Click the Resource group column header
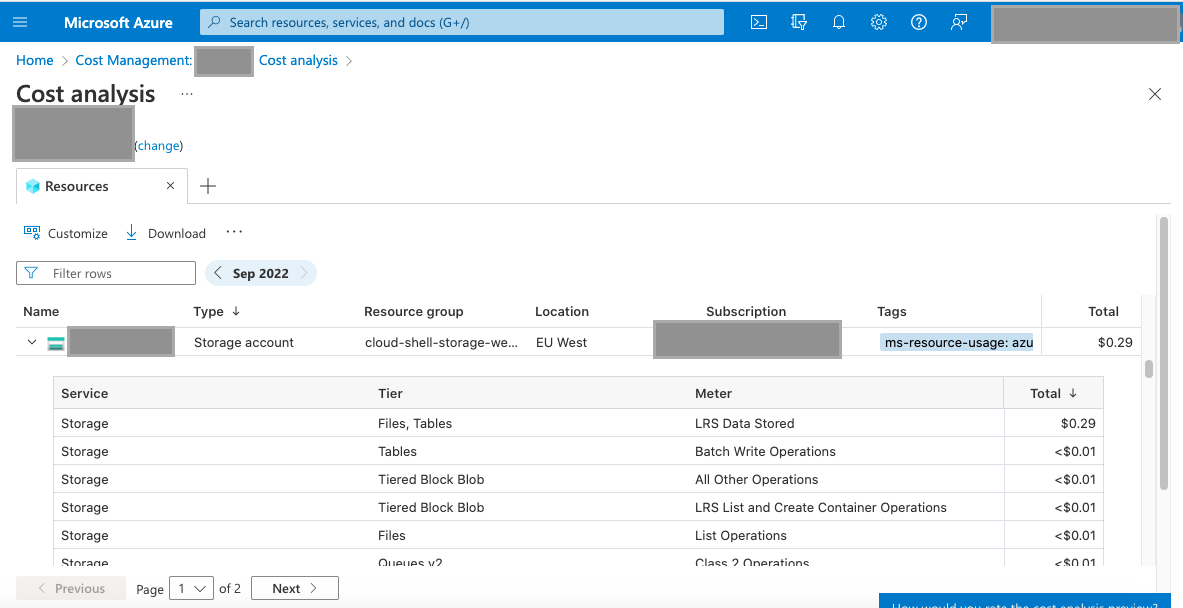1183x608 pixels. (413, 312)
